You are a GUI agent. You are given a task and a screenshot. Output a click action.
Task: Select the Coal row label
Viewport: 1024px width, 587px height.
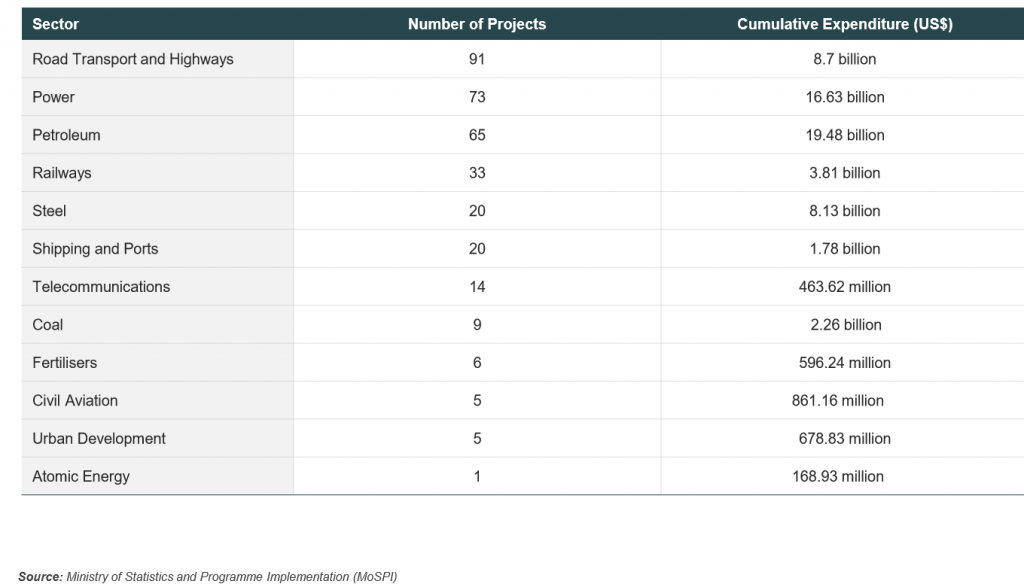tap(48, 325)
